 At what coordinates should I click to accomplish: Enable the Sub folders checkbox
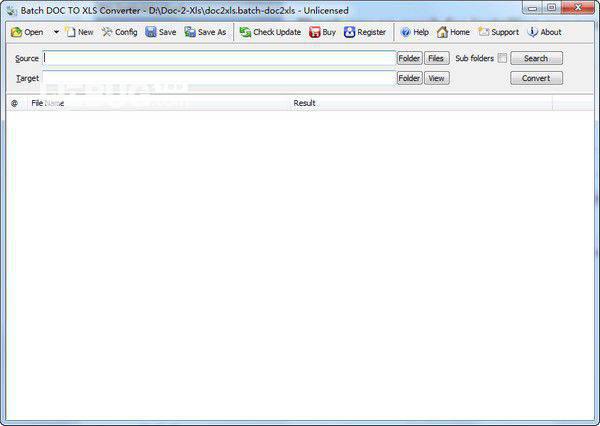(502, 58)
